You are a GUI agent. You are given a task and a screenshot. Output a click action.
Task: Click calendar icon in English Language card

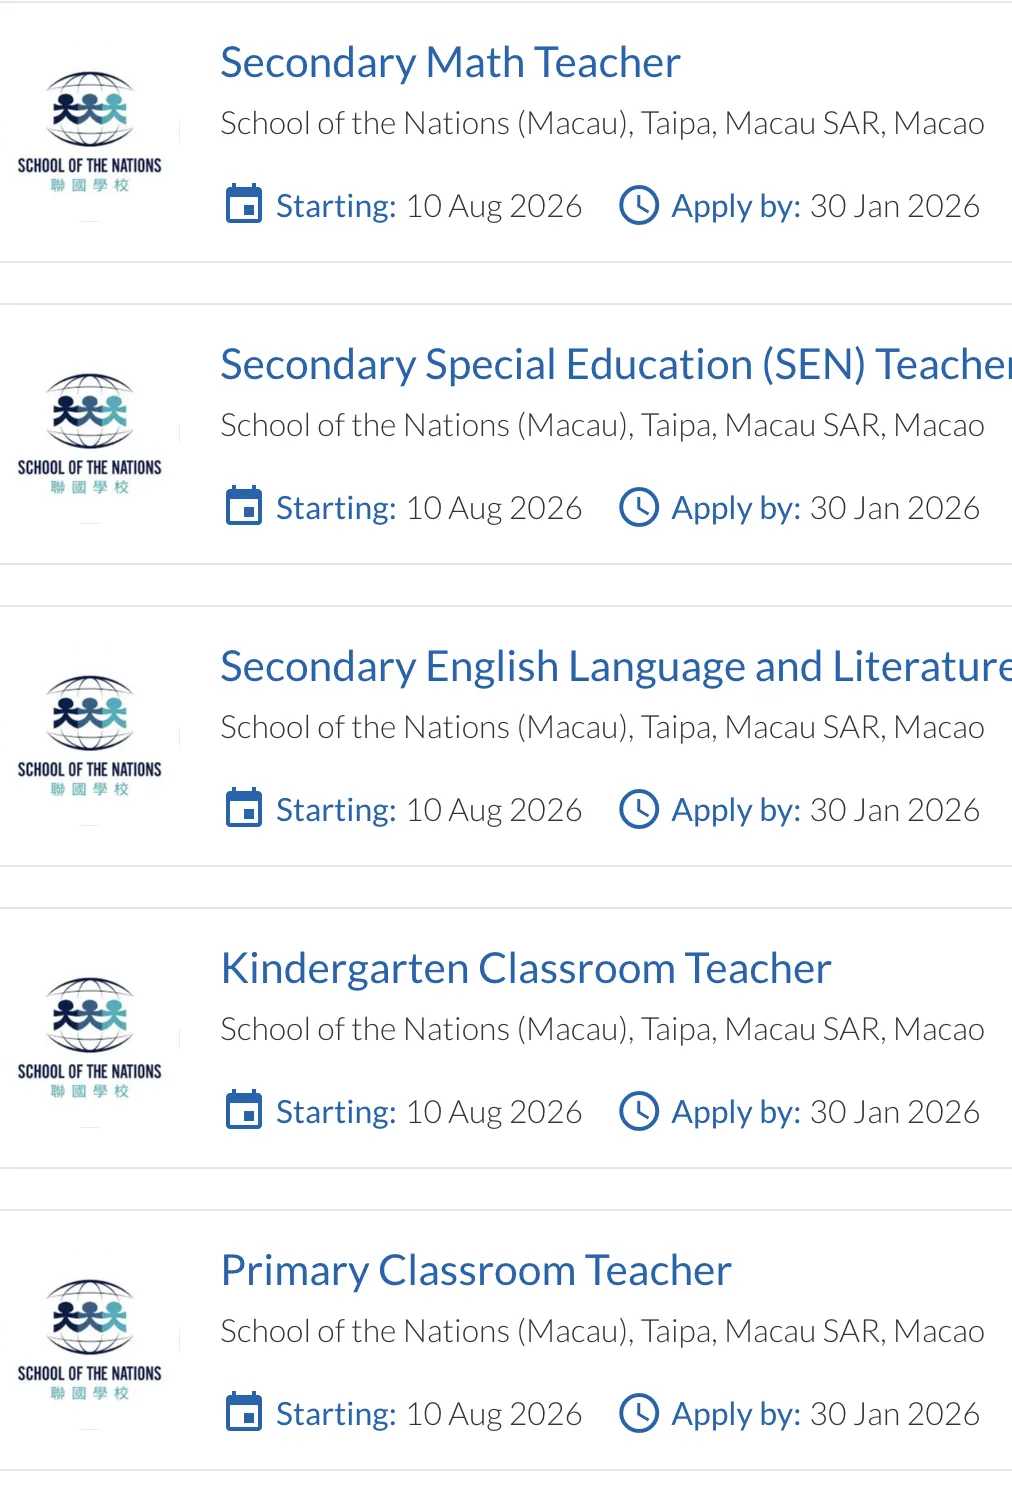(244, 809)
